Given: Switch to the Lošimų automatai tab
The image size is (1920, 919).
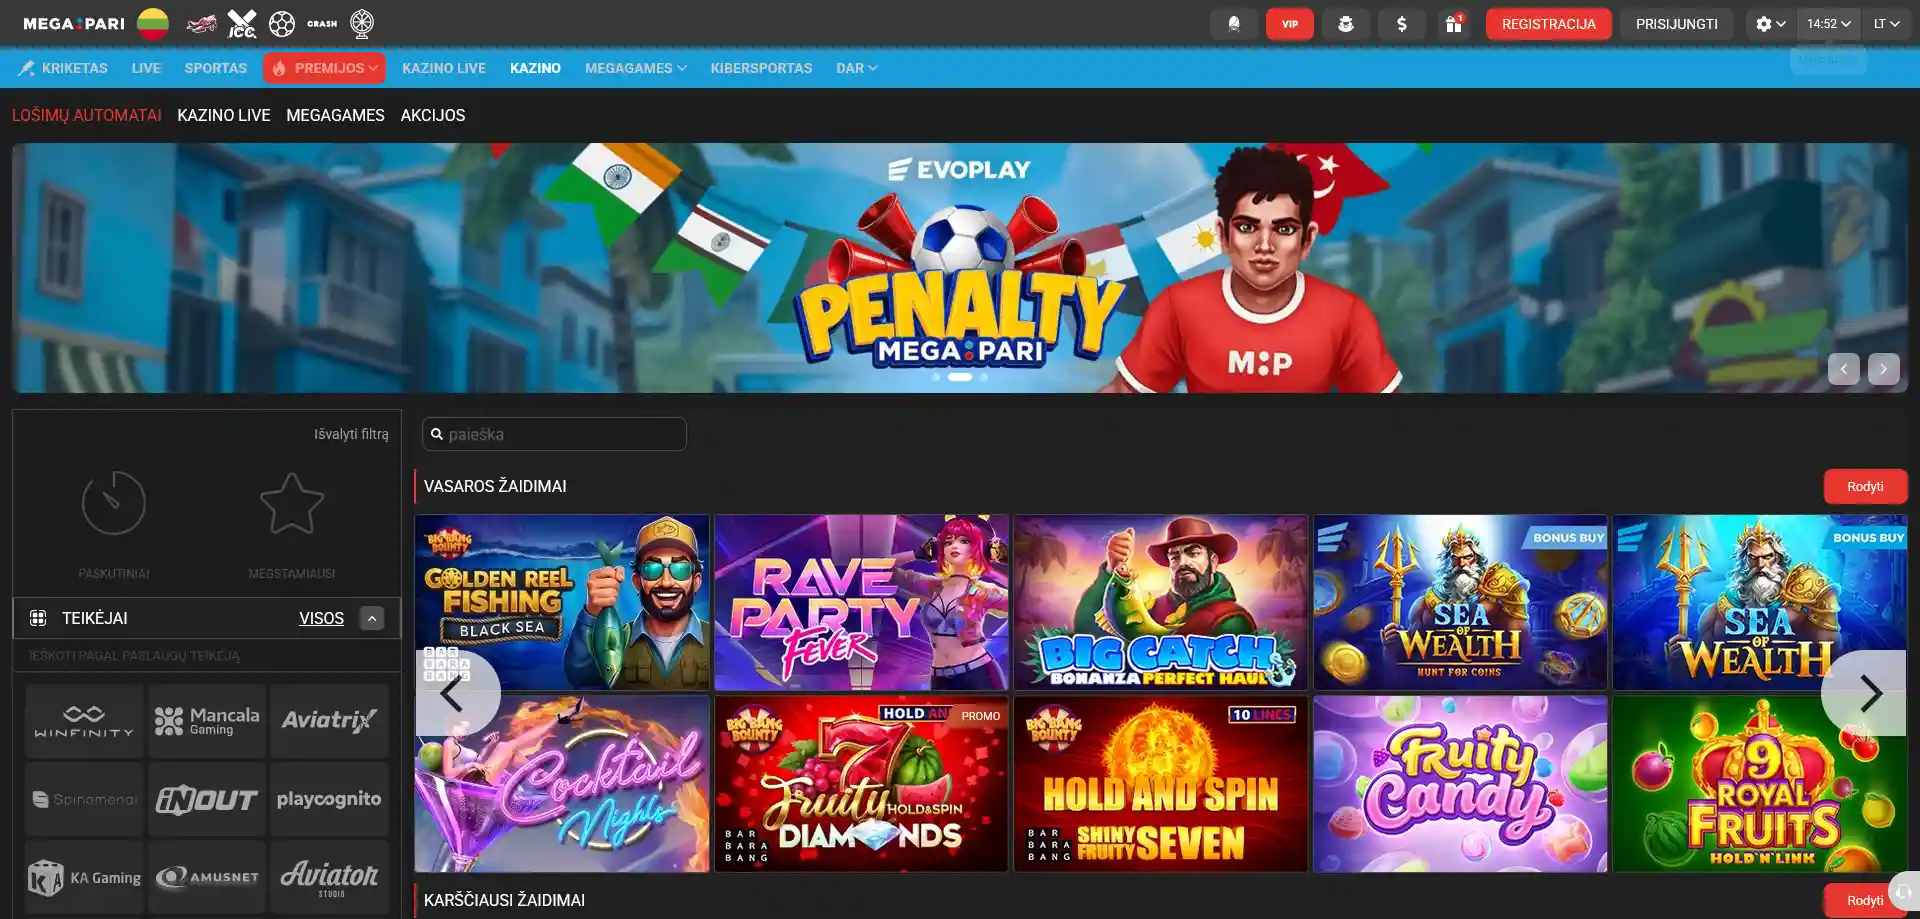Looking at the screenshot, I should [x=87, y=116].
